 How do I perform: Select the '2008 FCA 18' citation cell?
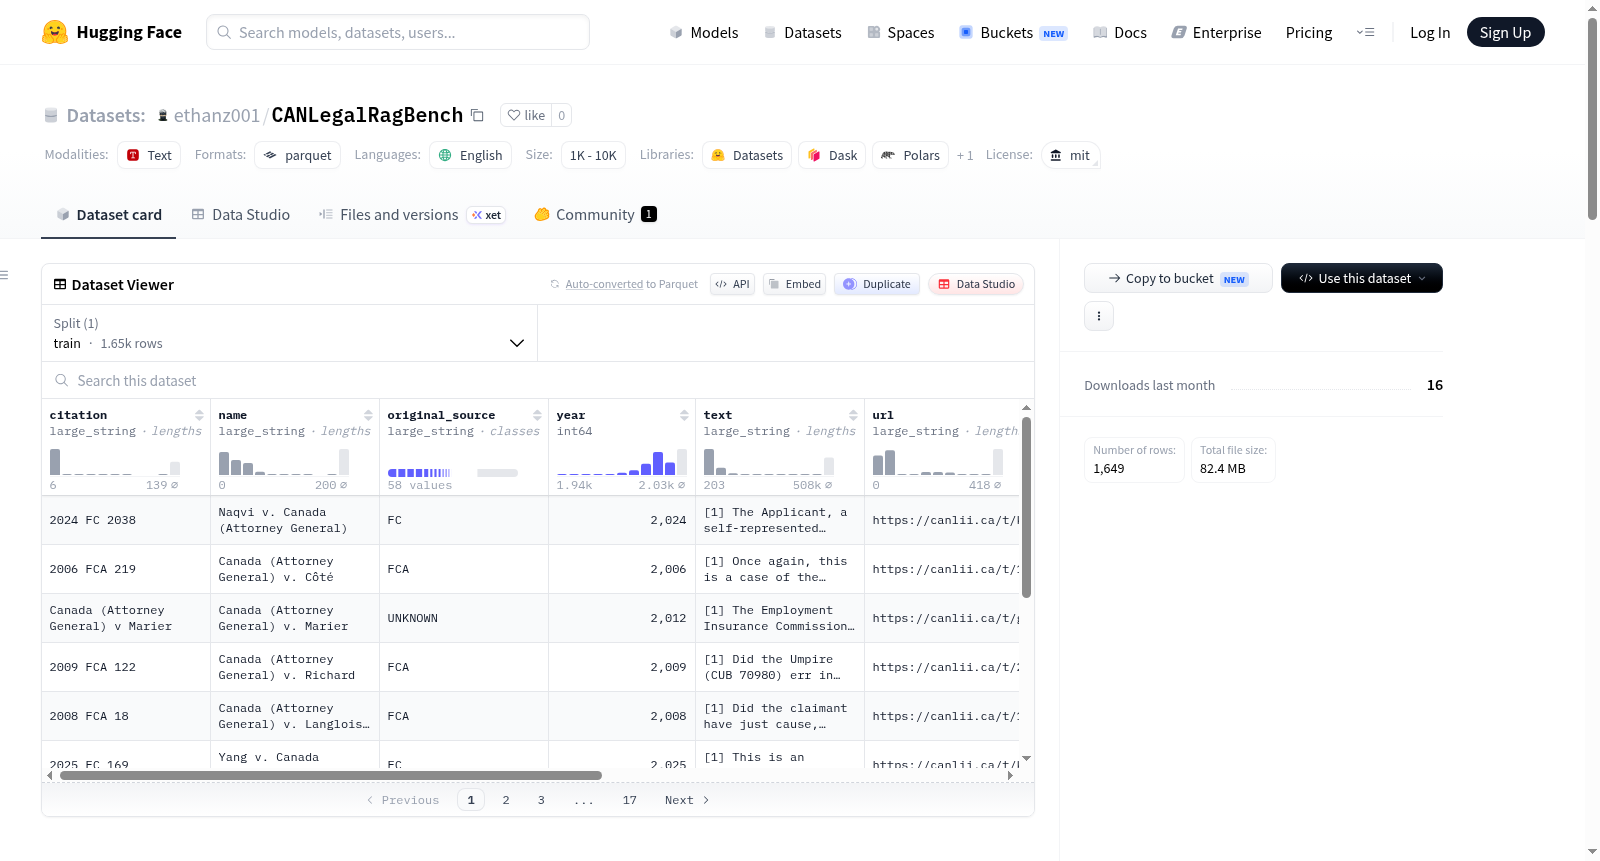click(126, 716)
